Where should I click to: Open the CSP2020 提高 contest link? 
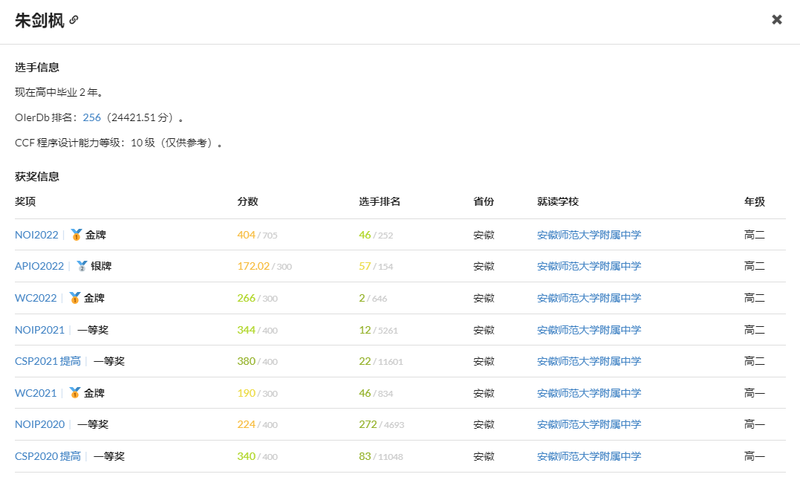pos(48,457)
